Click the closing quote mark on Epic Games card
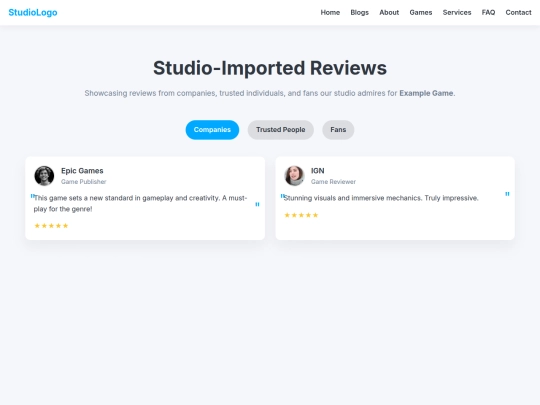Screen dimensions: 540x405 pos(257,205)
